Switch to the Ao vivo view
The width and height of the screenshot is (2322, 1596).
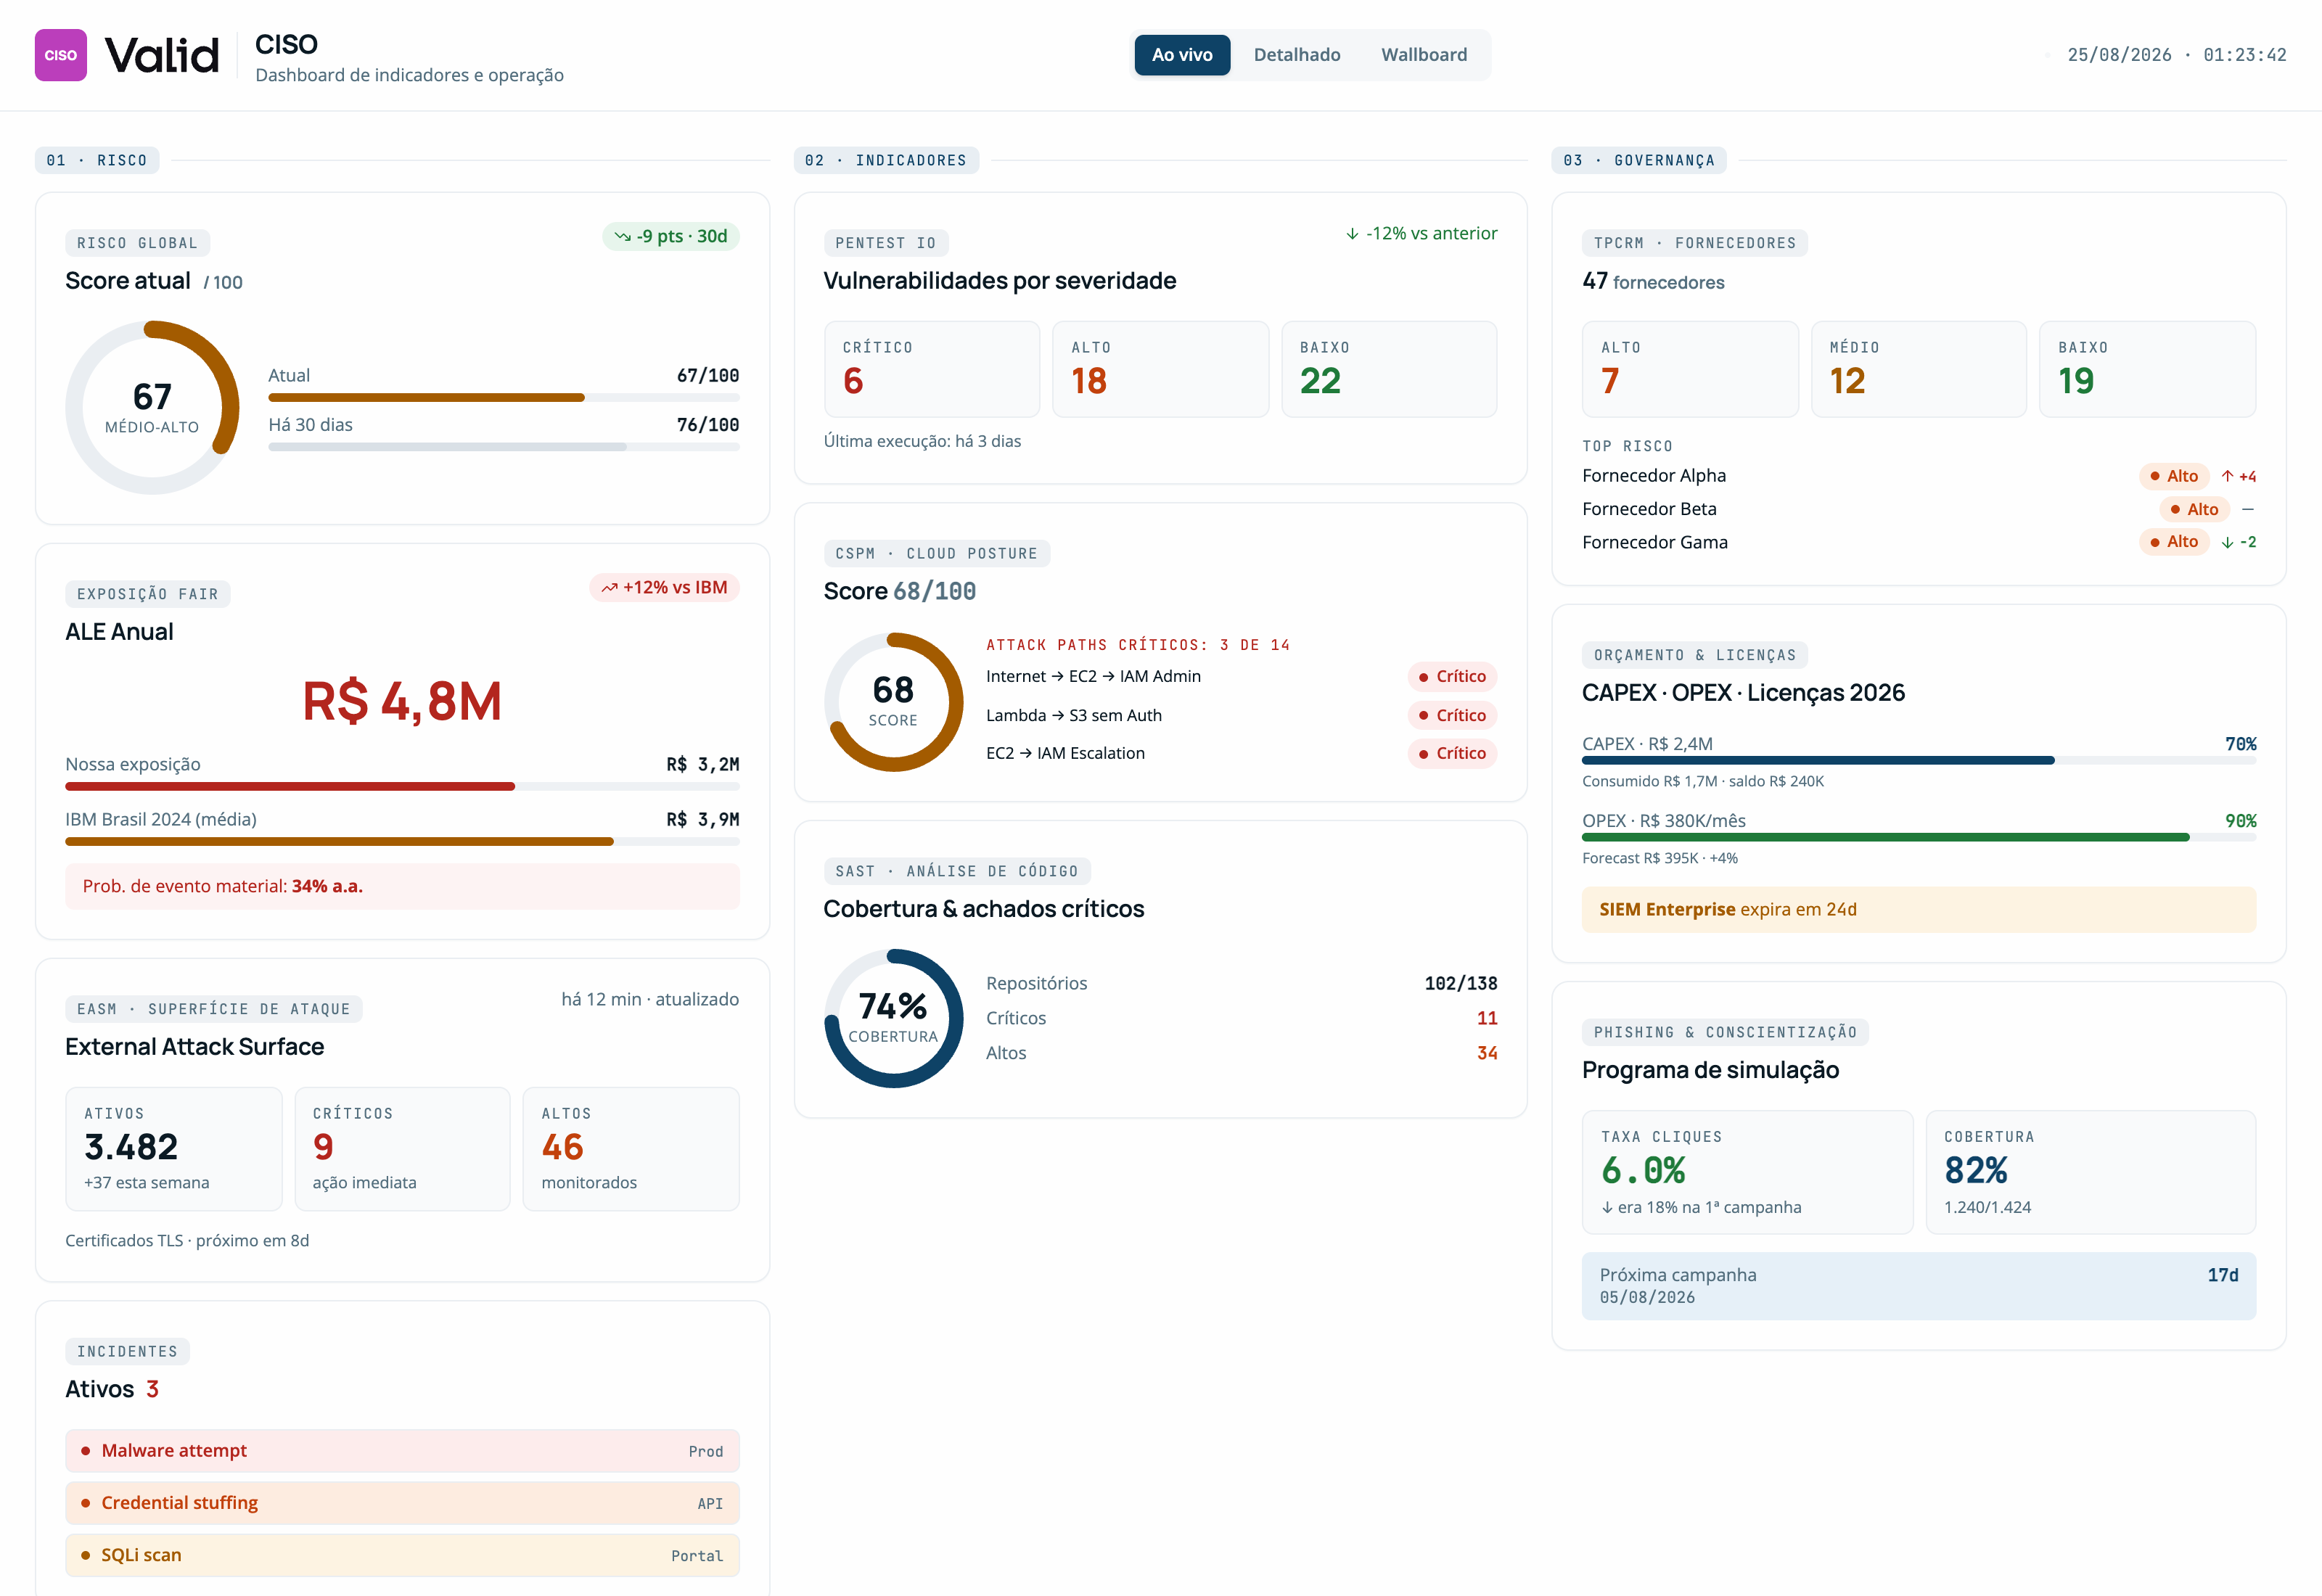[x=1181, y=55]
